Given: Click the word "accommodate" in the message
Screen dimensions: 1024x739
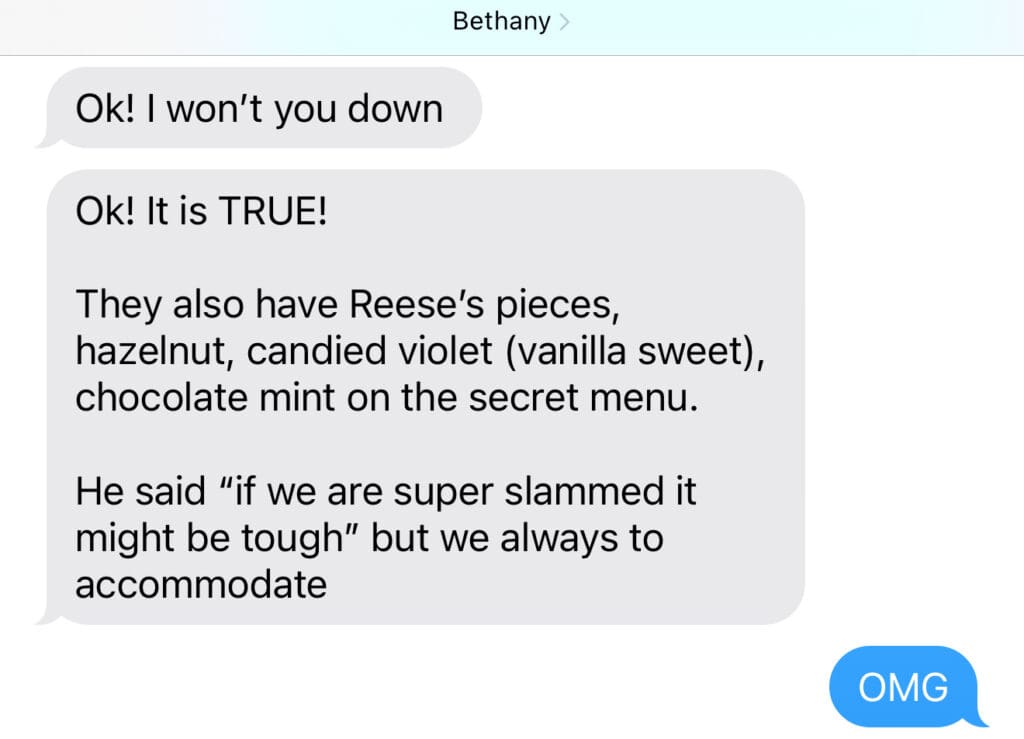Looking at the screenshot, I should pos(201,584).
